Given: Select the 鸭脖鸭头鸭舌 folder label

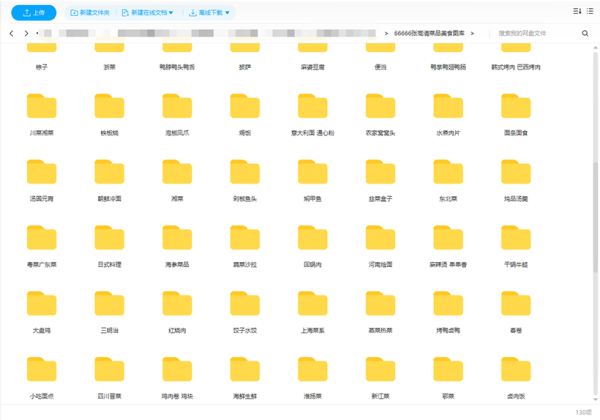Looking at the screenshot, I should coord(177,67).
